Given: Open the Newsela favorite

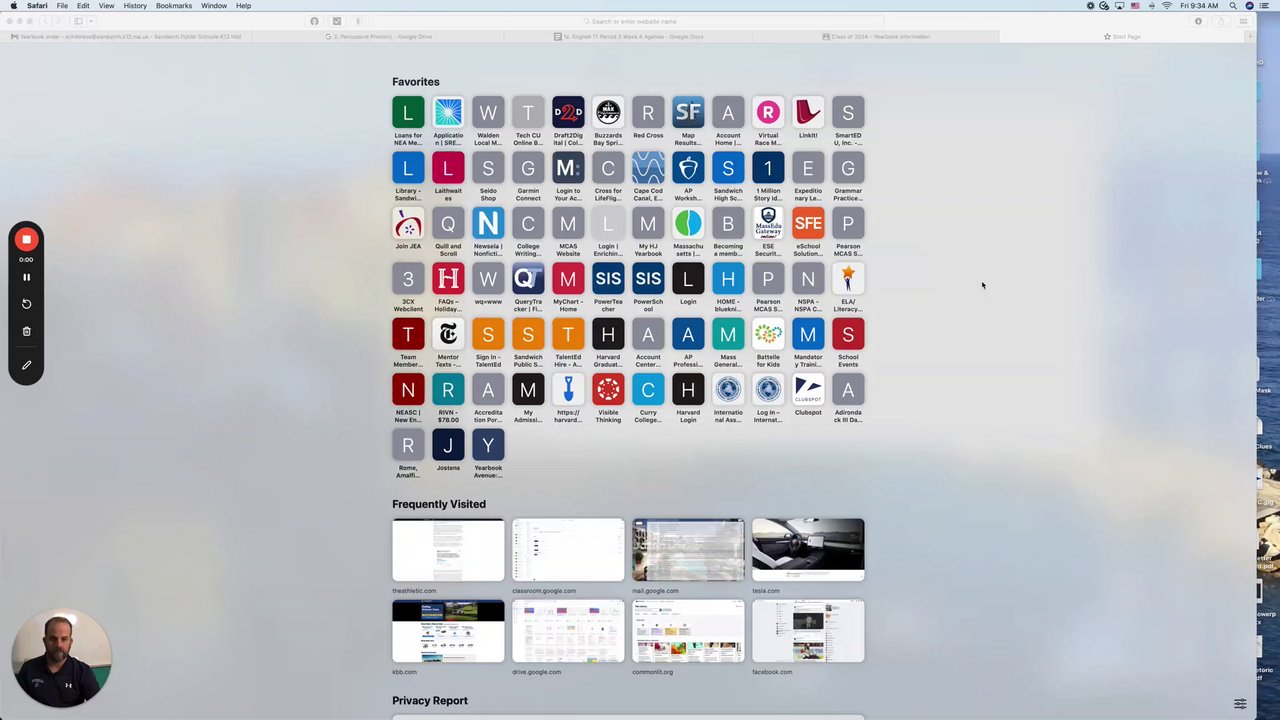Looking at the screenshot, I should coord(488,224).
